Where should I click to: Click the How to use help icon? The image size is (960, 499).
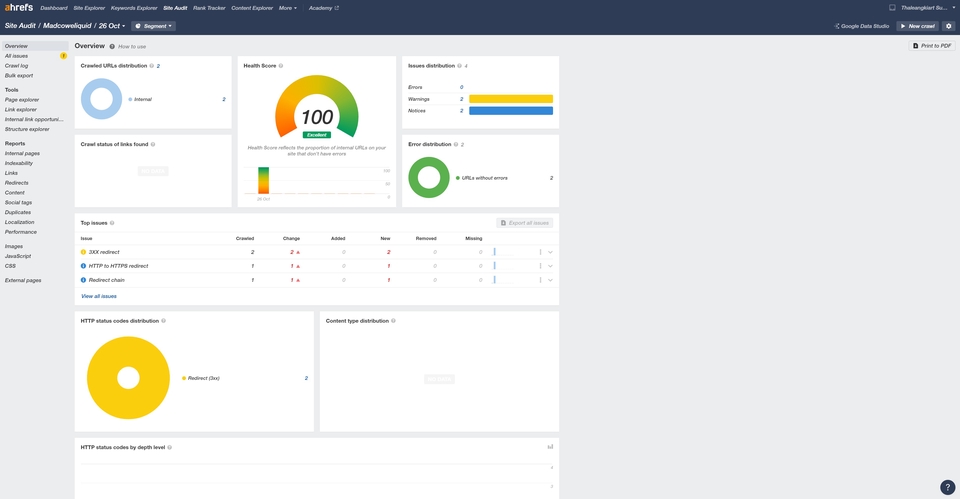pyautogui.click(x=112, y=47)
